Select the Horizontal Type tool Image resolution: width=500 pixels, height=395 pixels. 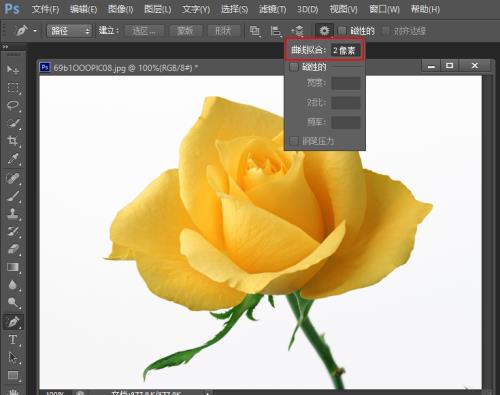tap(13, 340)
